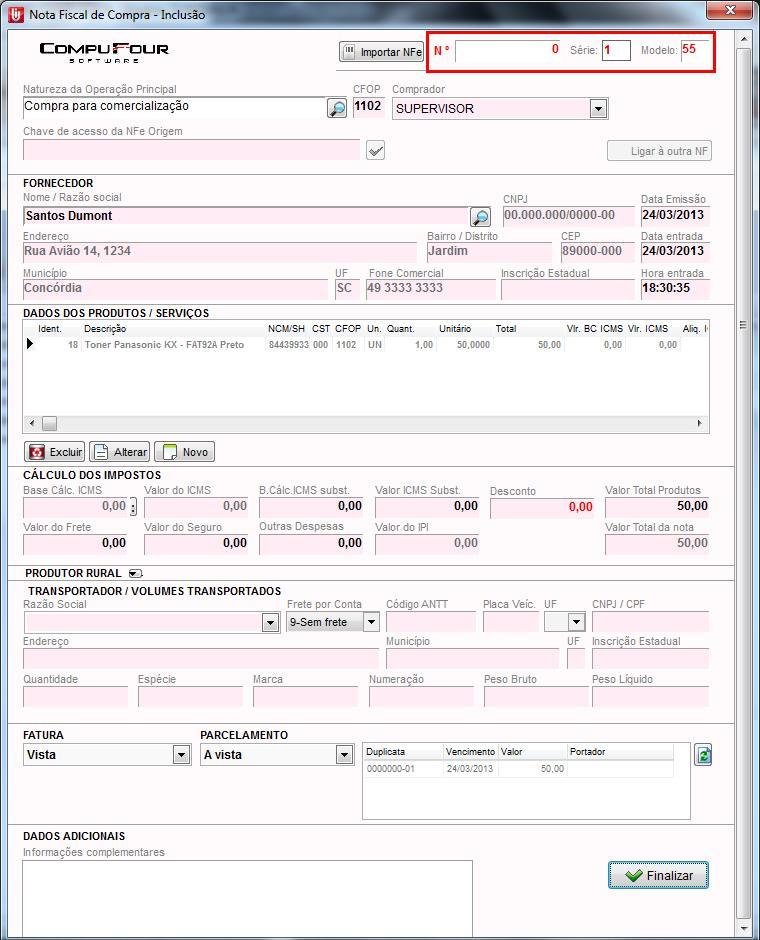
Task: Click Alterar to edit the product
Action: (120, 452)
